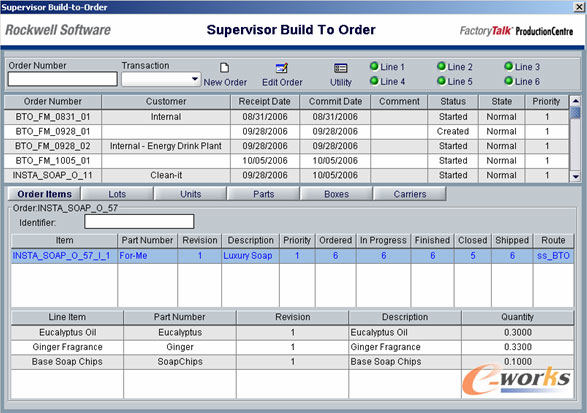Image resolution: width=587 pixels, height=413 pixels.
Task: Select the Line 2 status light
Action: tap(441, 66)
